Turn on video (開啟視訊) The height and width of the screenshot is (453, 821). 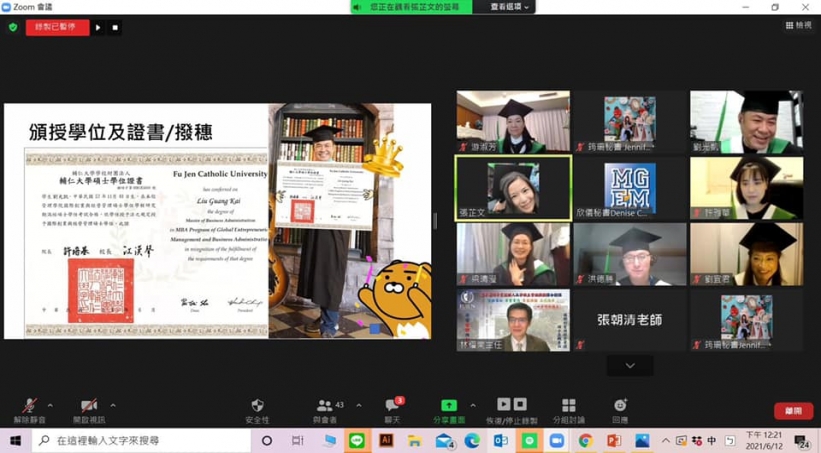89,409
